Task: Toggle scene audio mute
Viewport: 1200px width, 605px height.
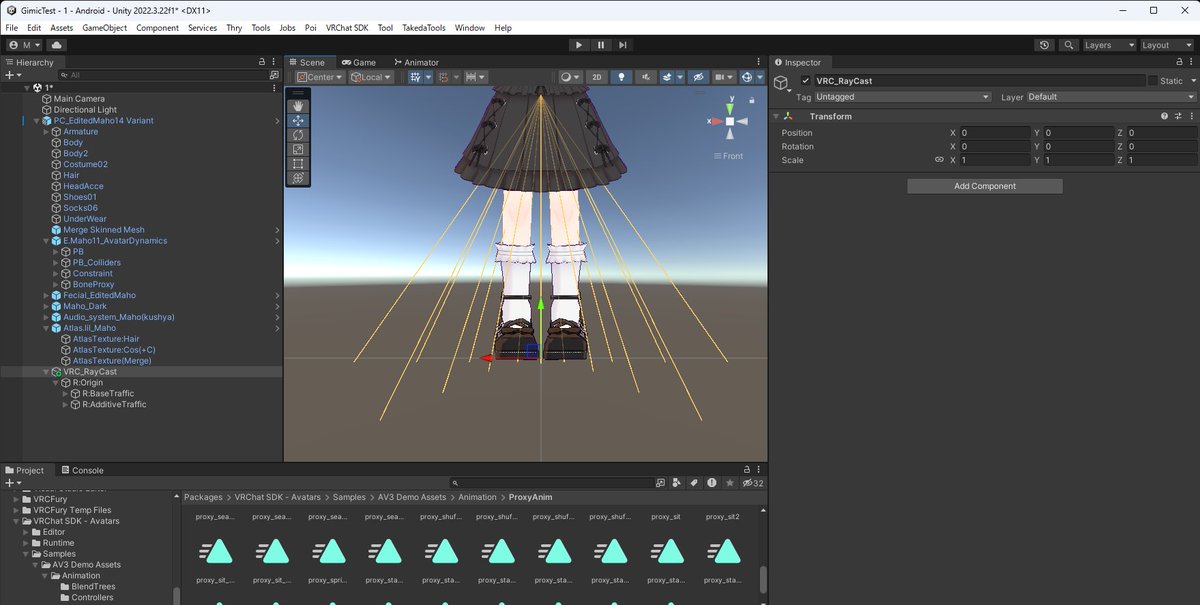Action: point(647,77)
